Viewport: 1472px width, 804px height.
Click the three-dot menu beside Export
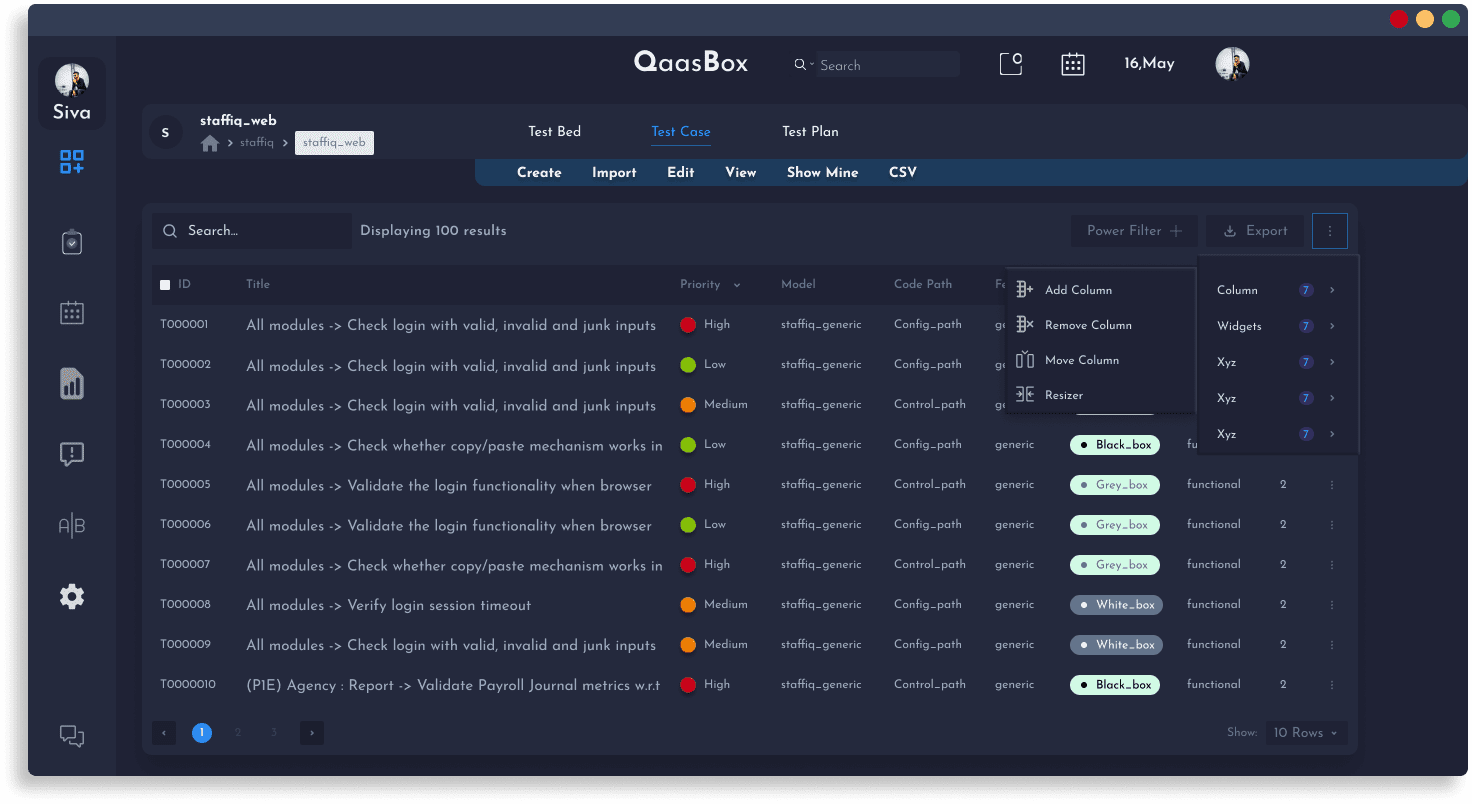1330,231
